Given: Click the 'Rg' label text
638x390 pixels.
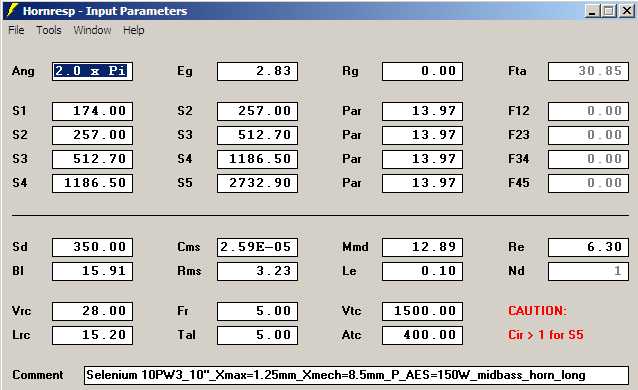Looking at the screenshot, I should coord(350,72).
